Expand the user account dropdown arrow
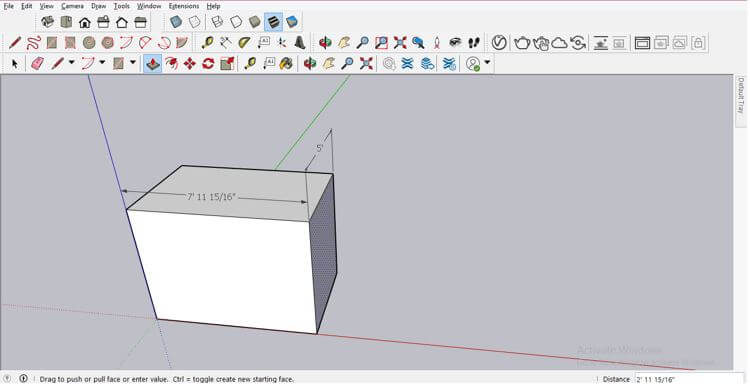This screenshot has height=386, width=750. pyautogui.click(x=487, y=62)
